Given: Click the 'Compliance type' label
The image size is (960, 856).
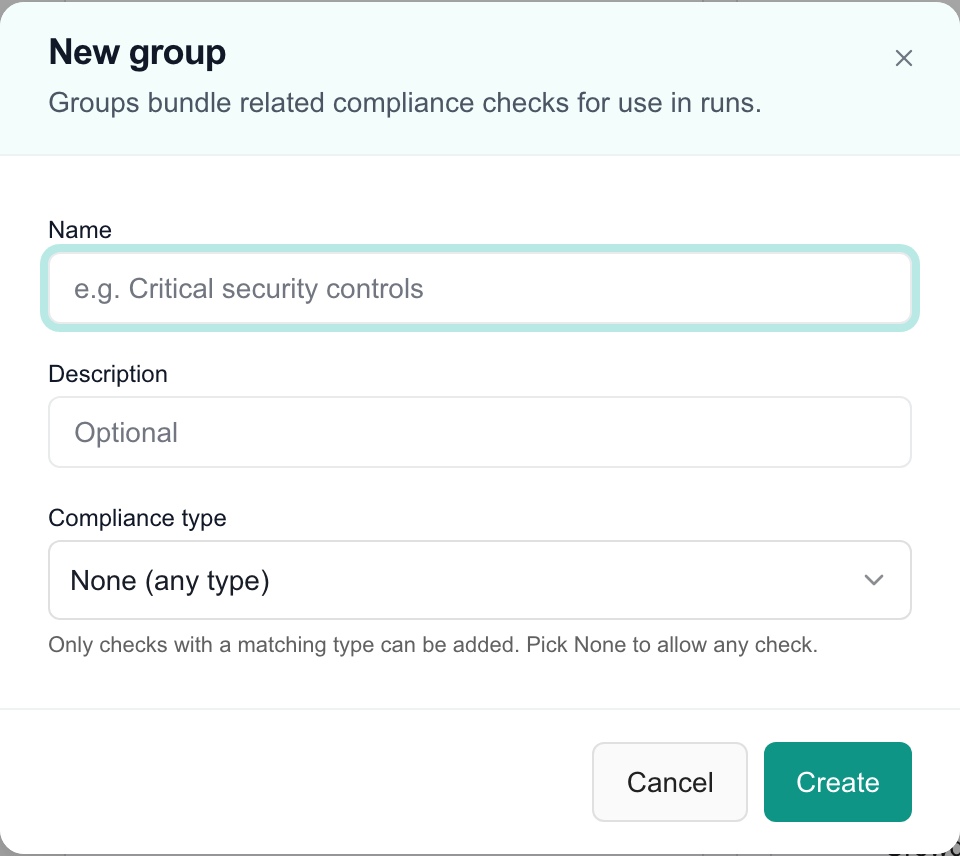Looking at the screenshot, I should (137, 518).
